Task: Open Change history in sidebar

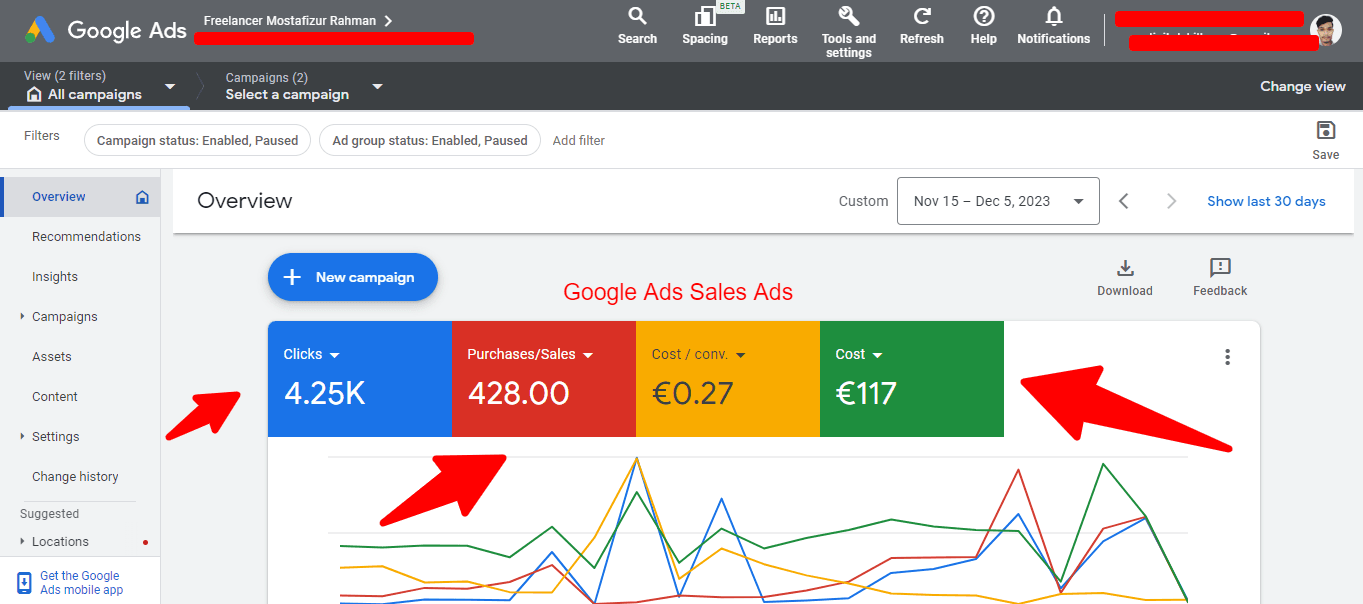Action: point(75,477)
